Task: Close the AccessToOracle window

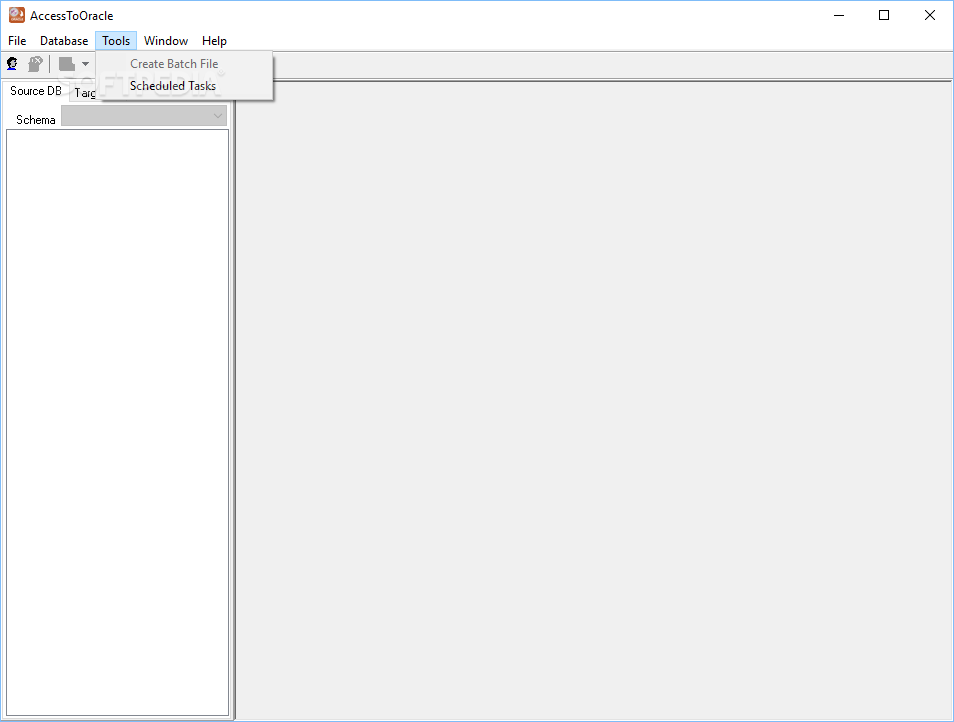Action: tap(930, 15)
